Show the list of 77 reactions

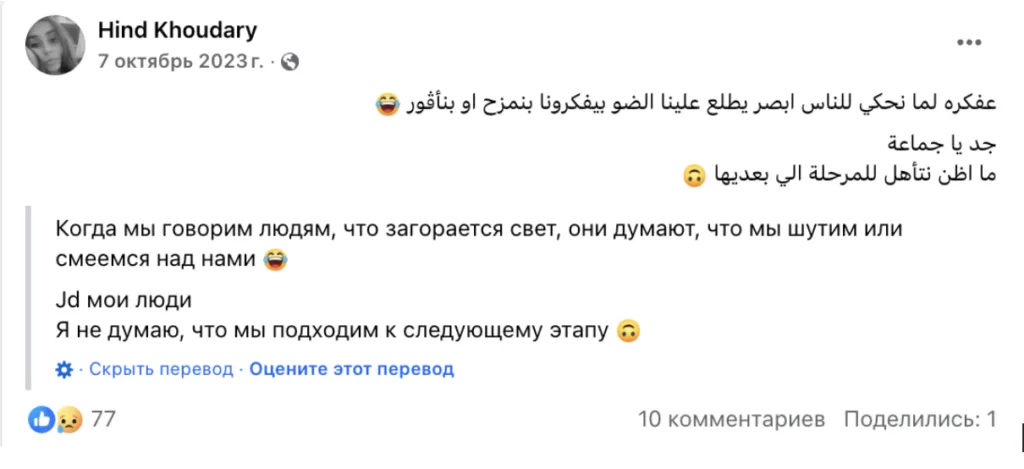click(x=103, y=419)
